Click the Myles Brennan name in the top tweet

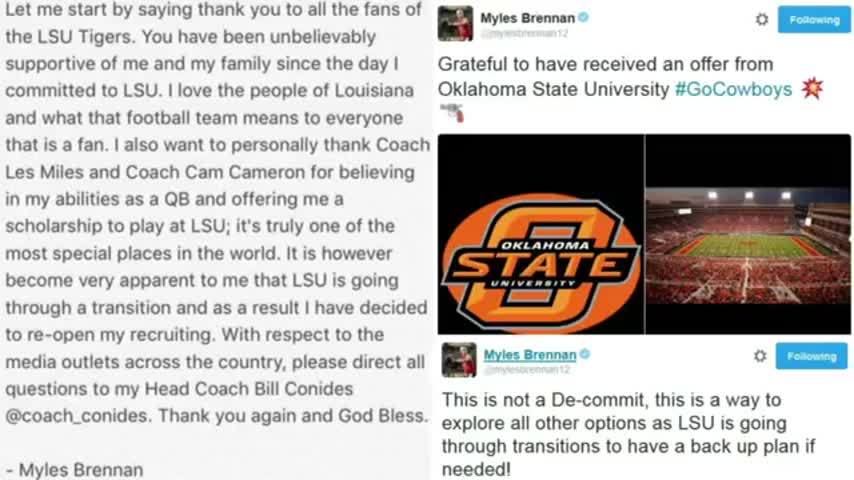(527, 18)
